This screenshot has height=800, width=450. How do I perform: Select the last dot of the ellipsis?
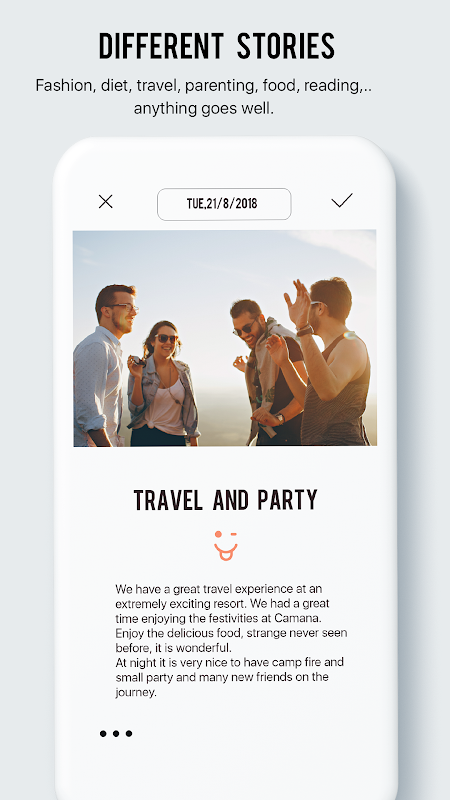point(129,734)
